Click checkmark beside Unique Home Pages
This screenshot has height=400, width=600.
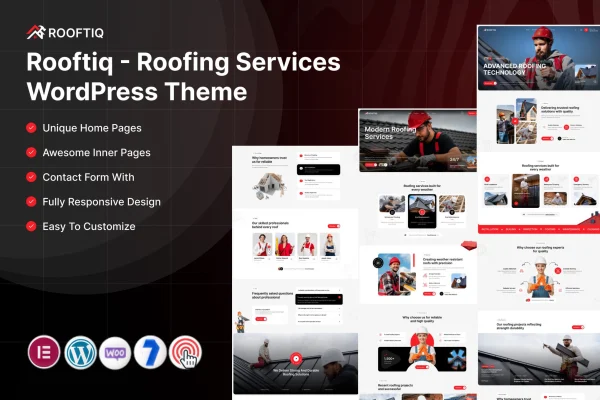click(x=31, y=128)
